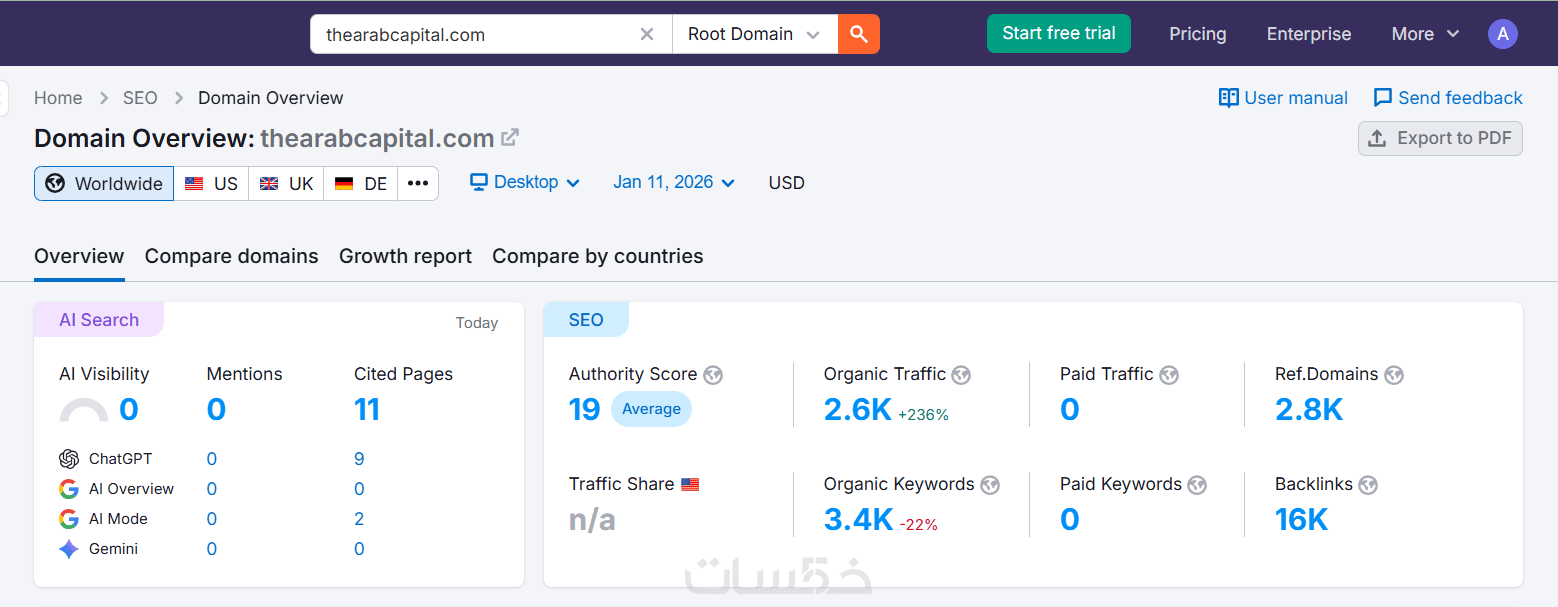Click the globe icon beside Ref.Domains
1558x607 pixels.
1394,375
